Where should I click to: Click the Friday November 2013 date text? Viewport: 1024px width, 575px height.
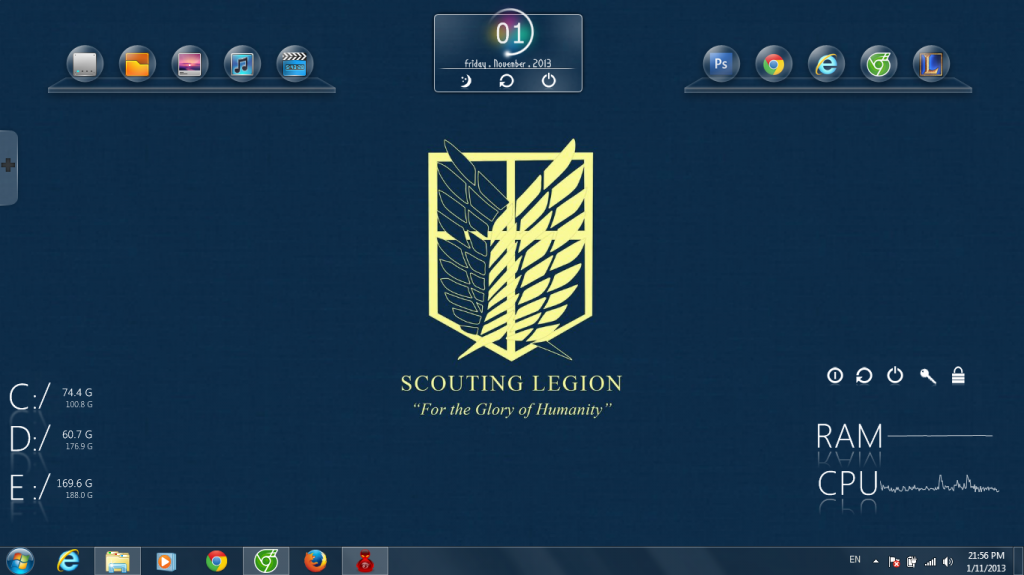507,63
